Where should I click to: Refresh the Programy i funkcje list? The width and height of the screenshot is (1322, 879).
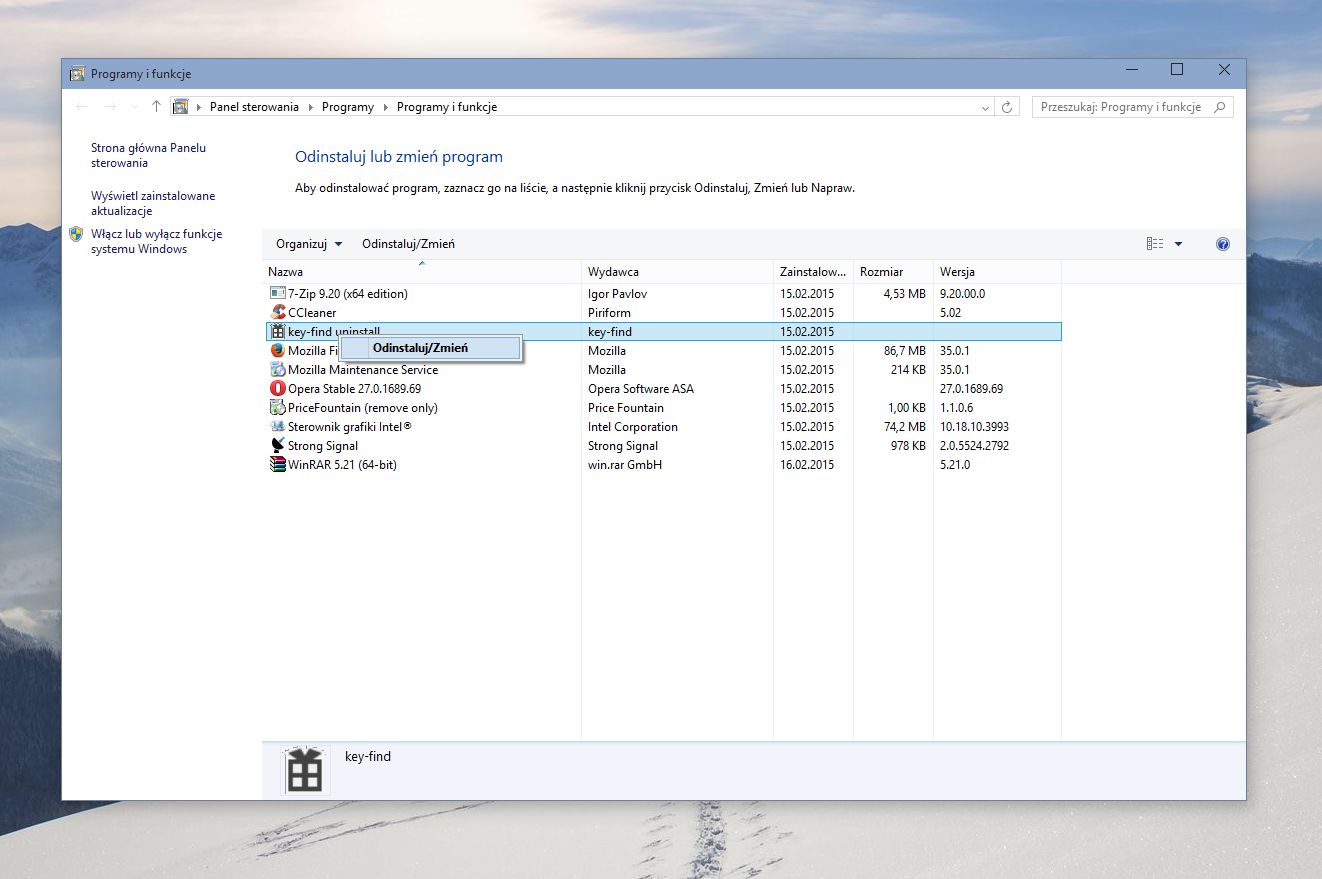(x=1007, y=107)
